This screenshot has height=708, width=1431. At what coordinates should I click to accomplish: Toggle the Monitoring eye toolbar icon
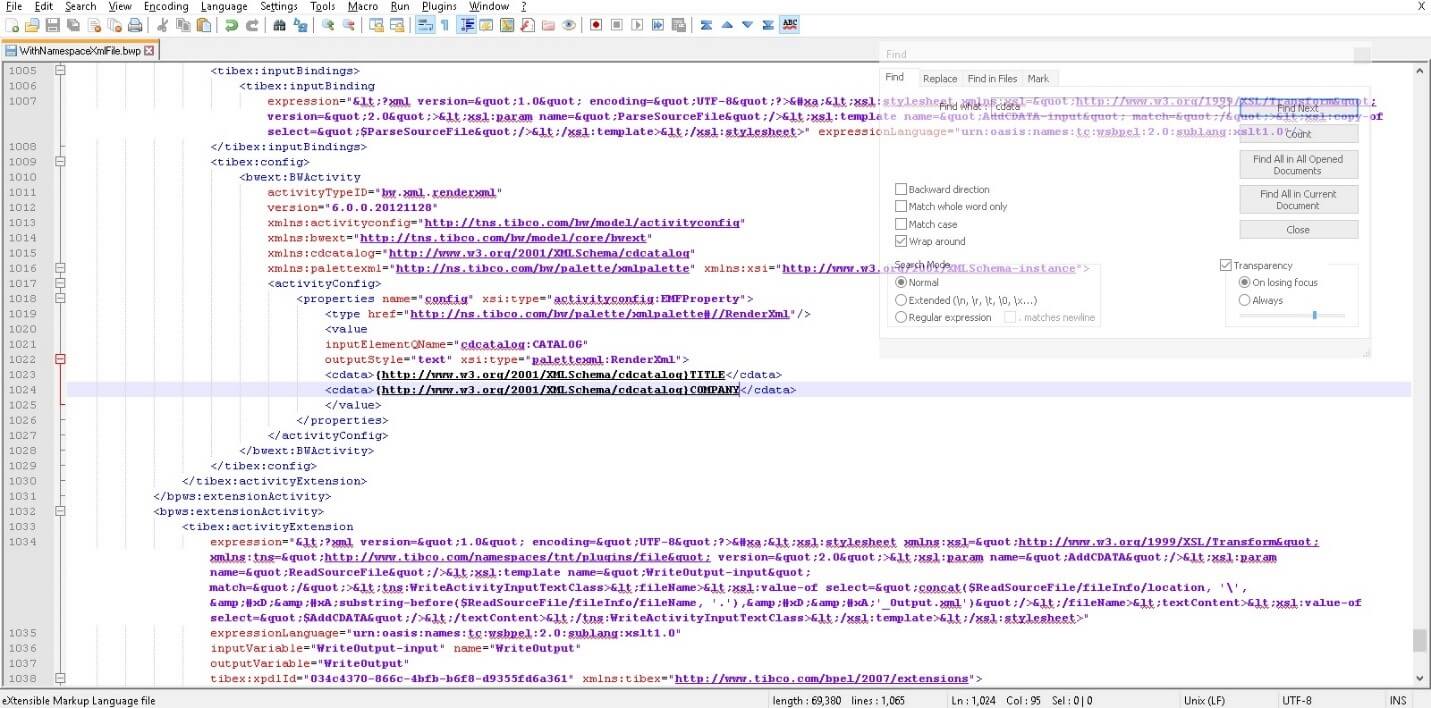(569, 24)
